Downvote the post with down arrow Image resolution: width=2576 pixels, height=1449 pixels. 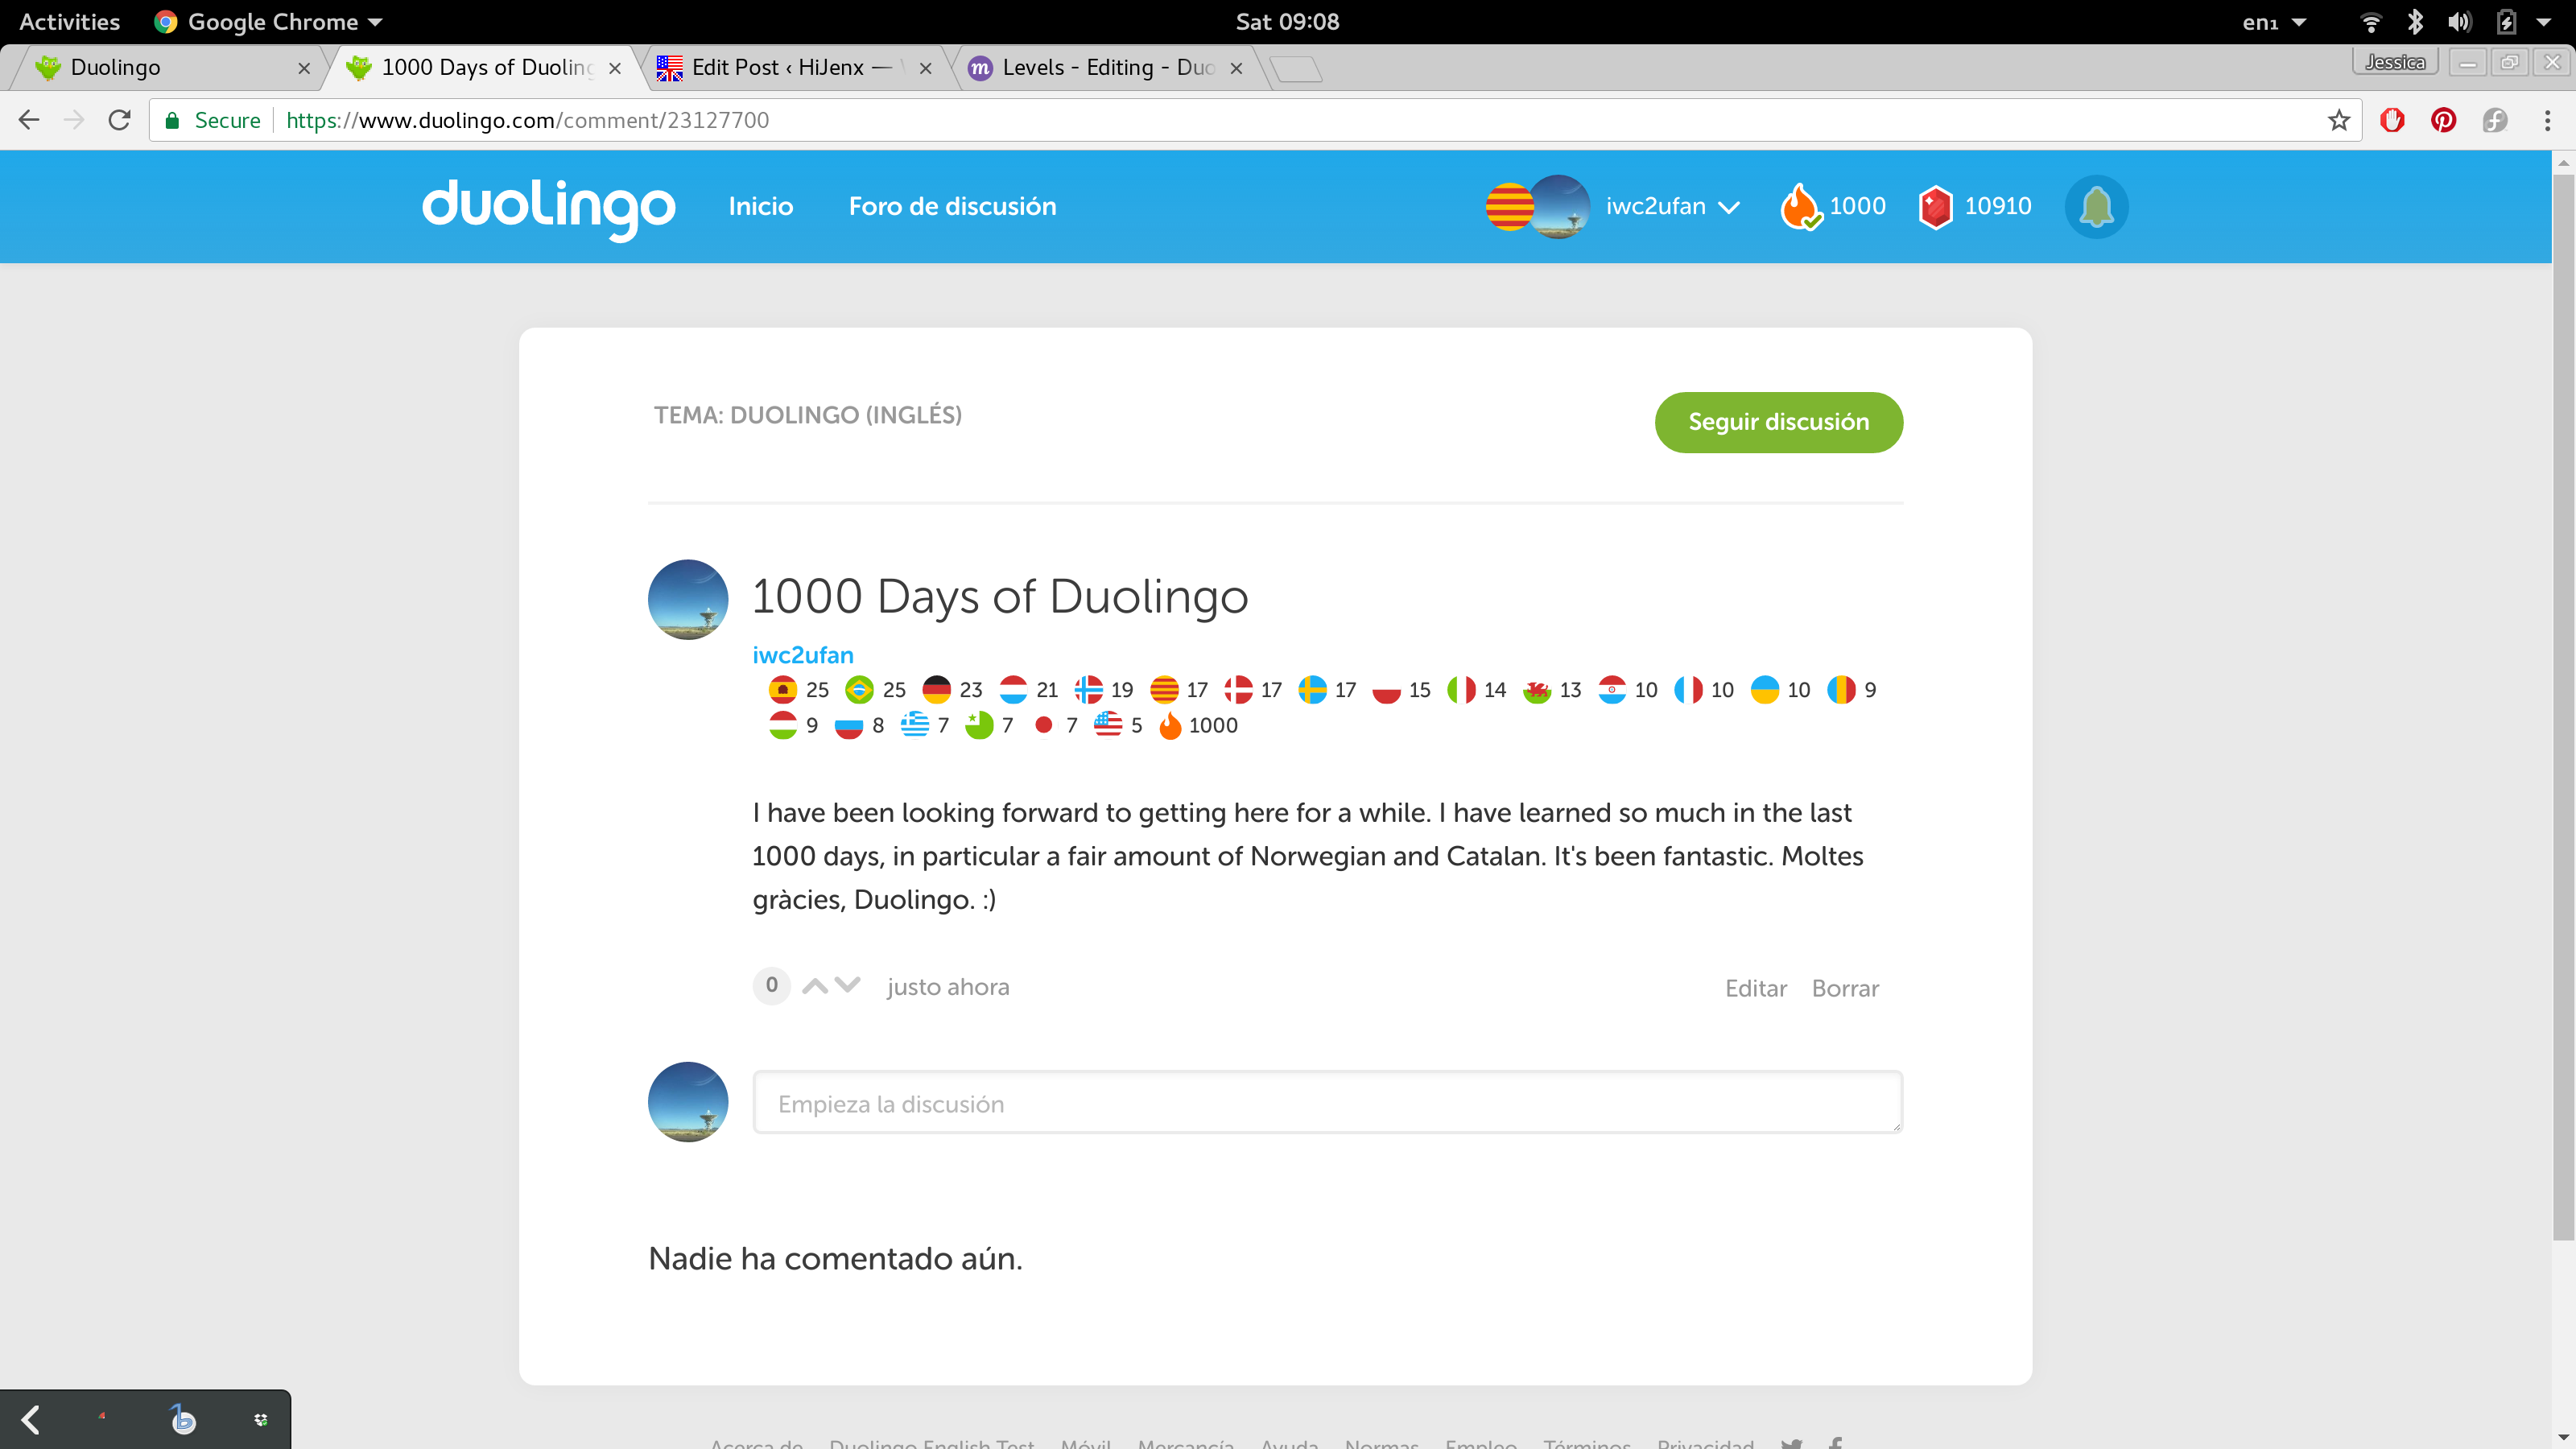point(847,984)
